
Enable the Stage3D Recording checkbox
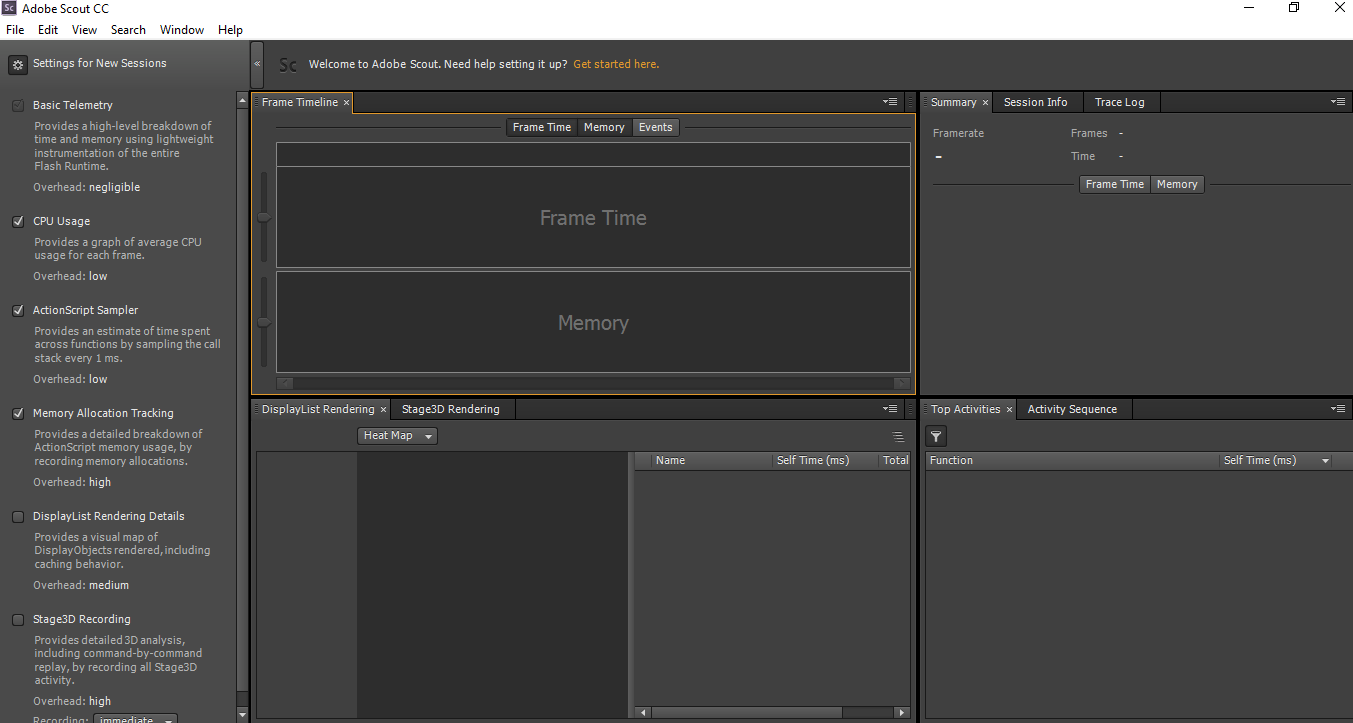[x=18, y=619]
